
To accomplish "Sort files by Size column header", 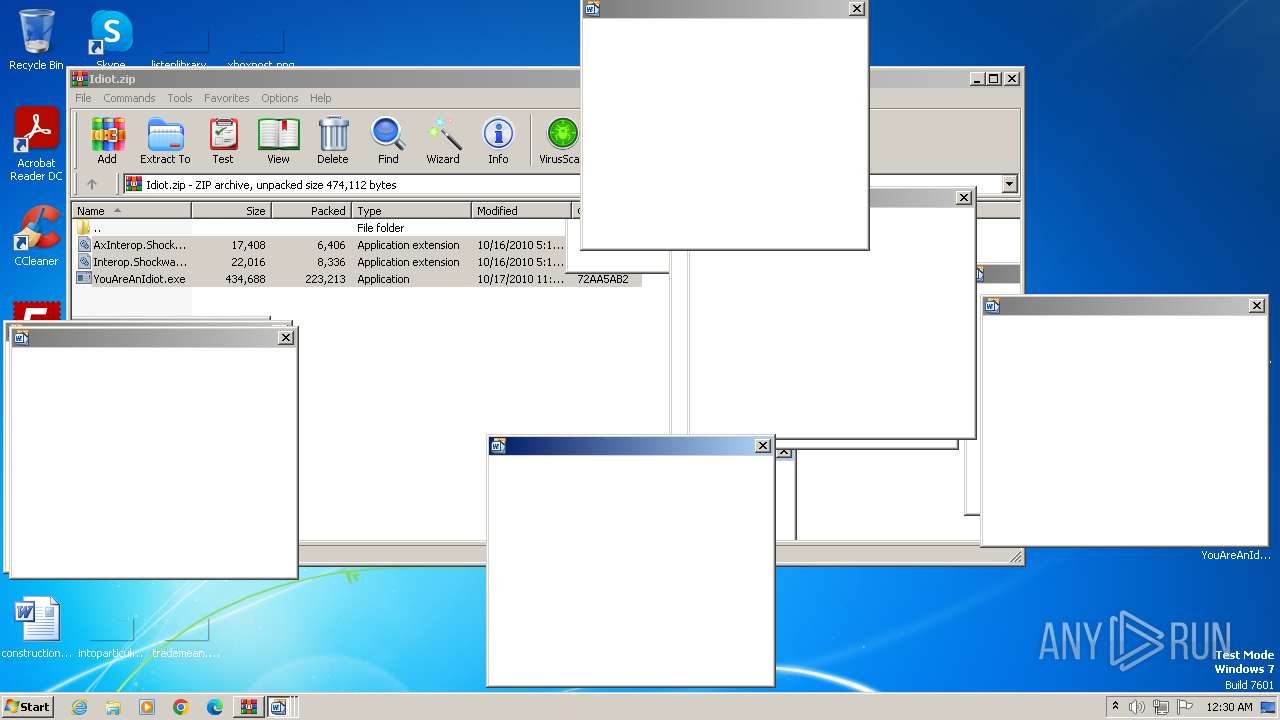I will click(x=232, y=211).
